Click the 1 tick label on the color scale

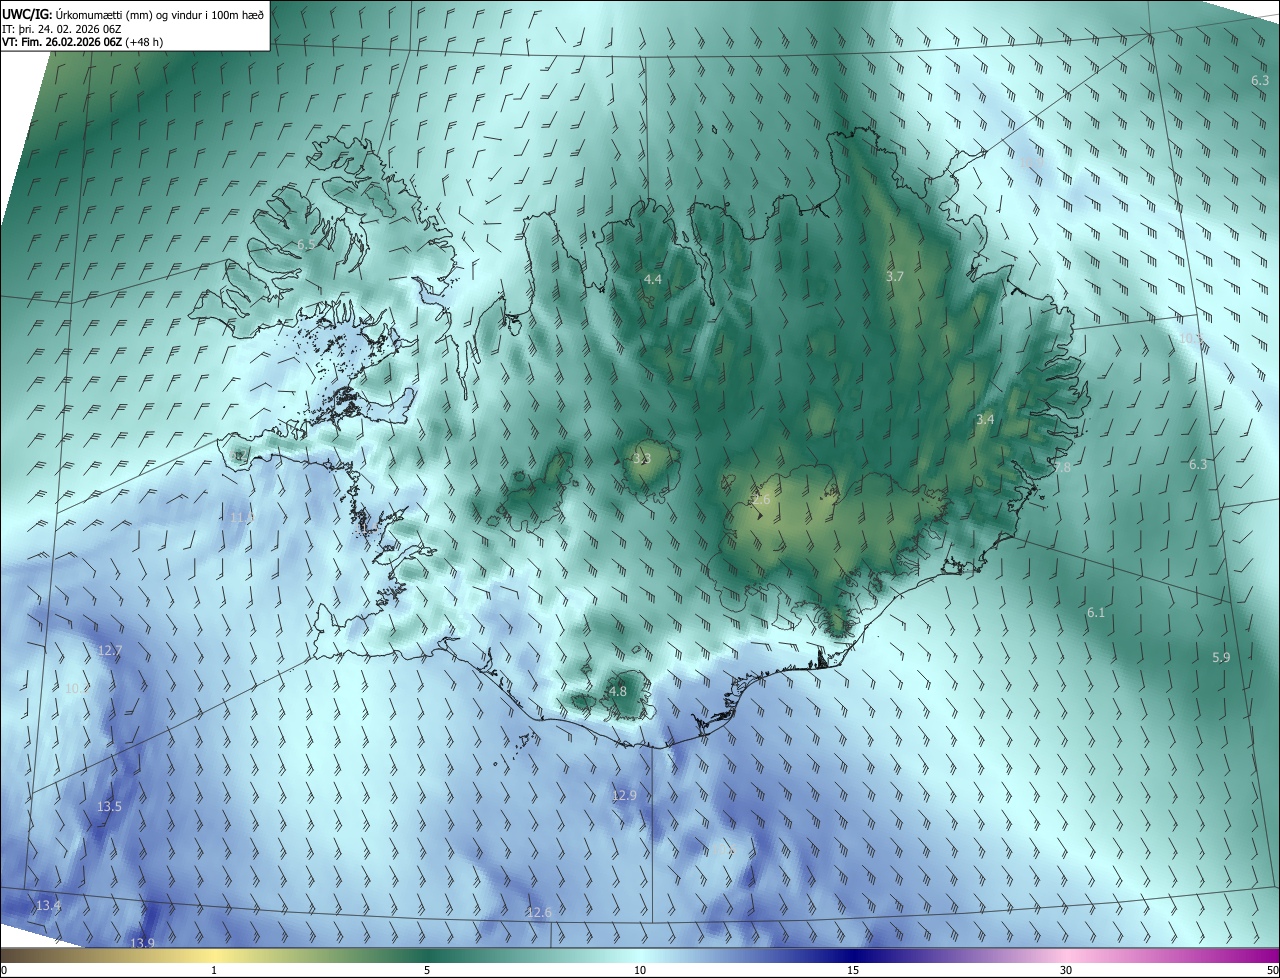214,970
